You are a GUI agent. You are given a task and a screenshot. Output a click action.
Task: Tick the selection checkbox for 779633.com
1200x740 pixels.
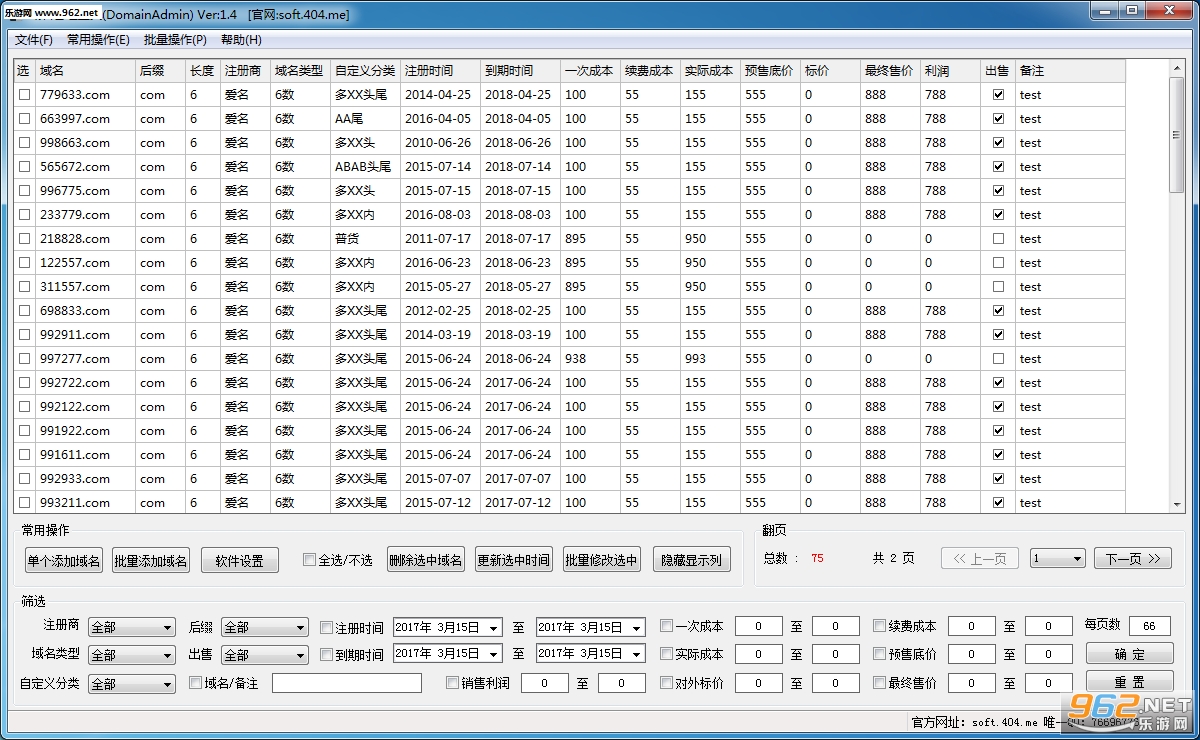[x=24, y=95]
